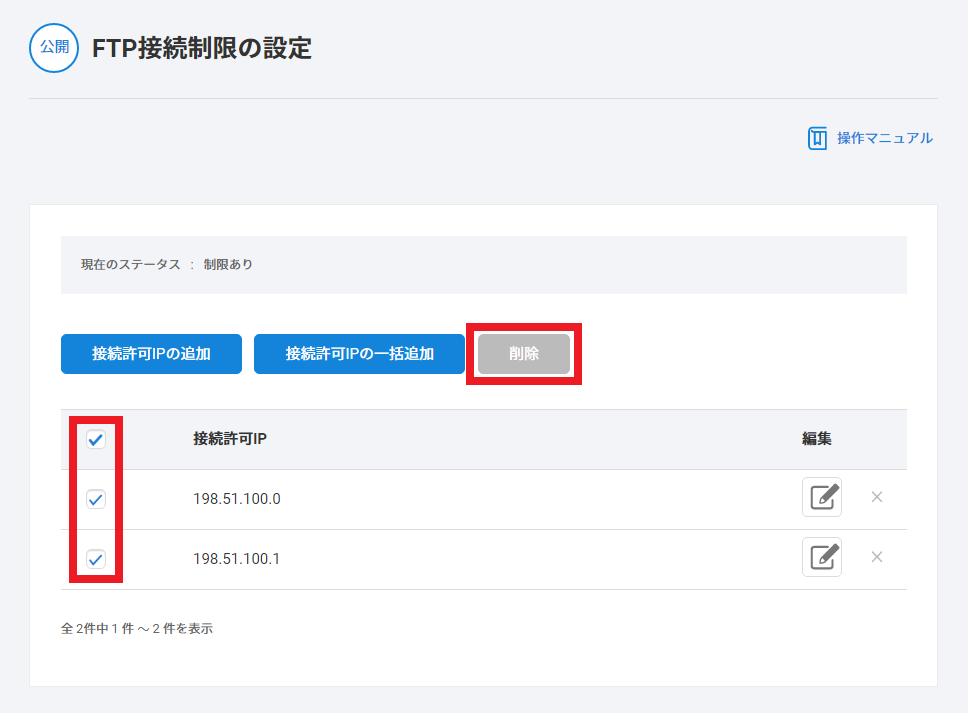968x713 pixels.
Task: Remove 198.51.100.0 using its X icon
Action: (x=877, y=497)
